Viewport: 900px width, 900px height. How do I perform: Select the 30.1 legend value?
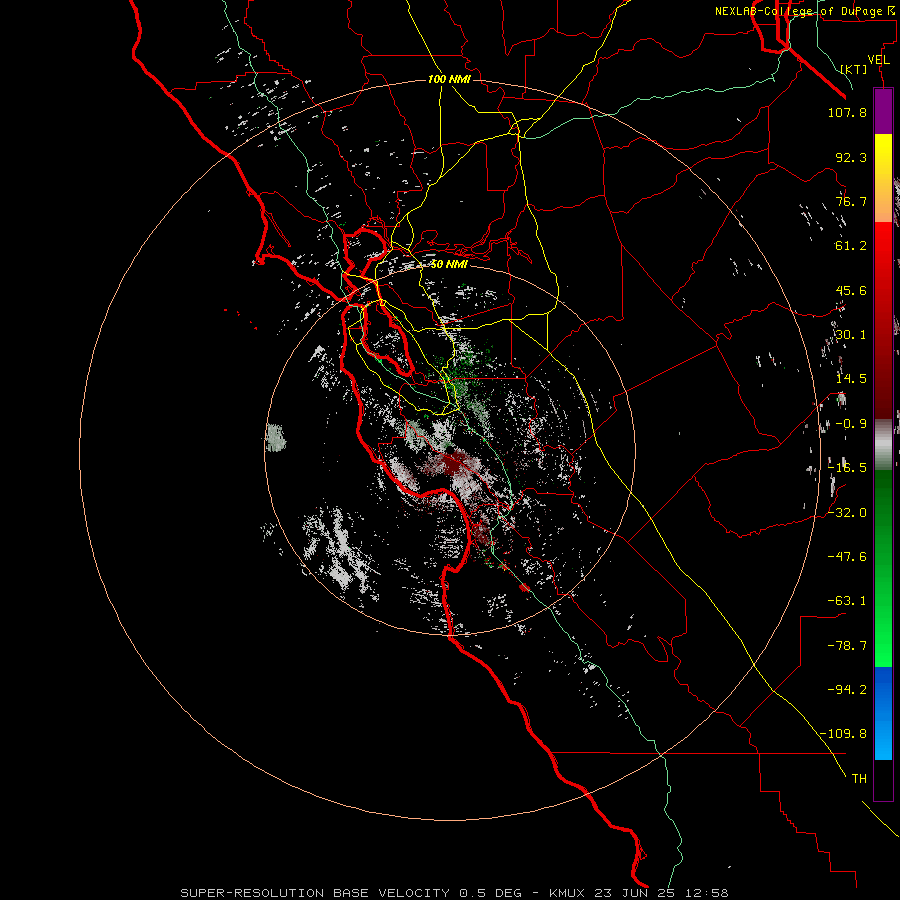click(851, 335)
